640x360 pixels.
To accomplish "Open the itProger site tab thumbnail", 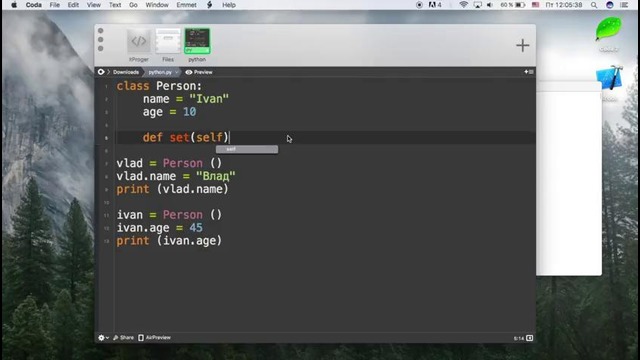I will (139, 41).
